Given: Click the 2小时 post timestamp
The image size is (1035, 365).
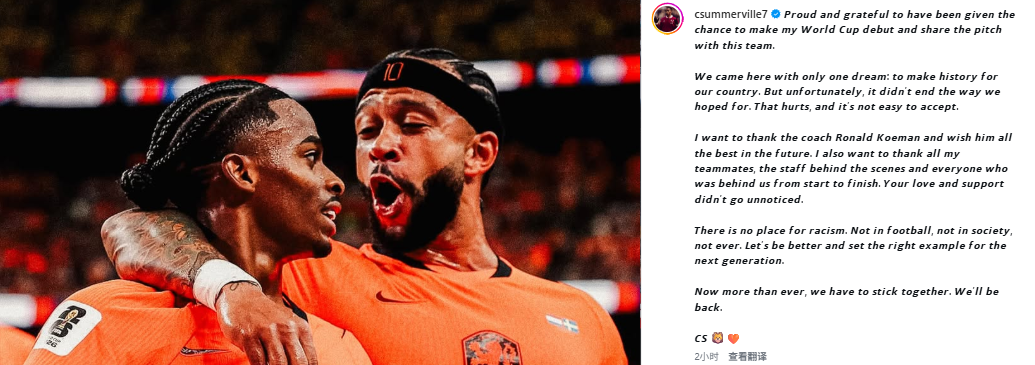Looking at the screenshot, I should 707,356.
